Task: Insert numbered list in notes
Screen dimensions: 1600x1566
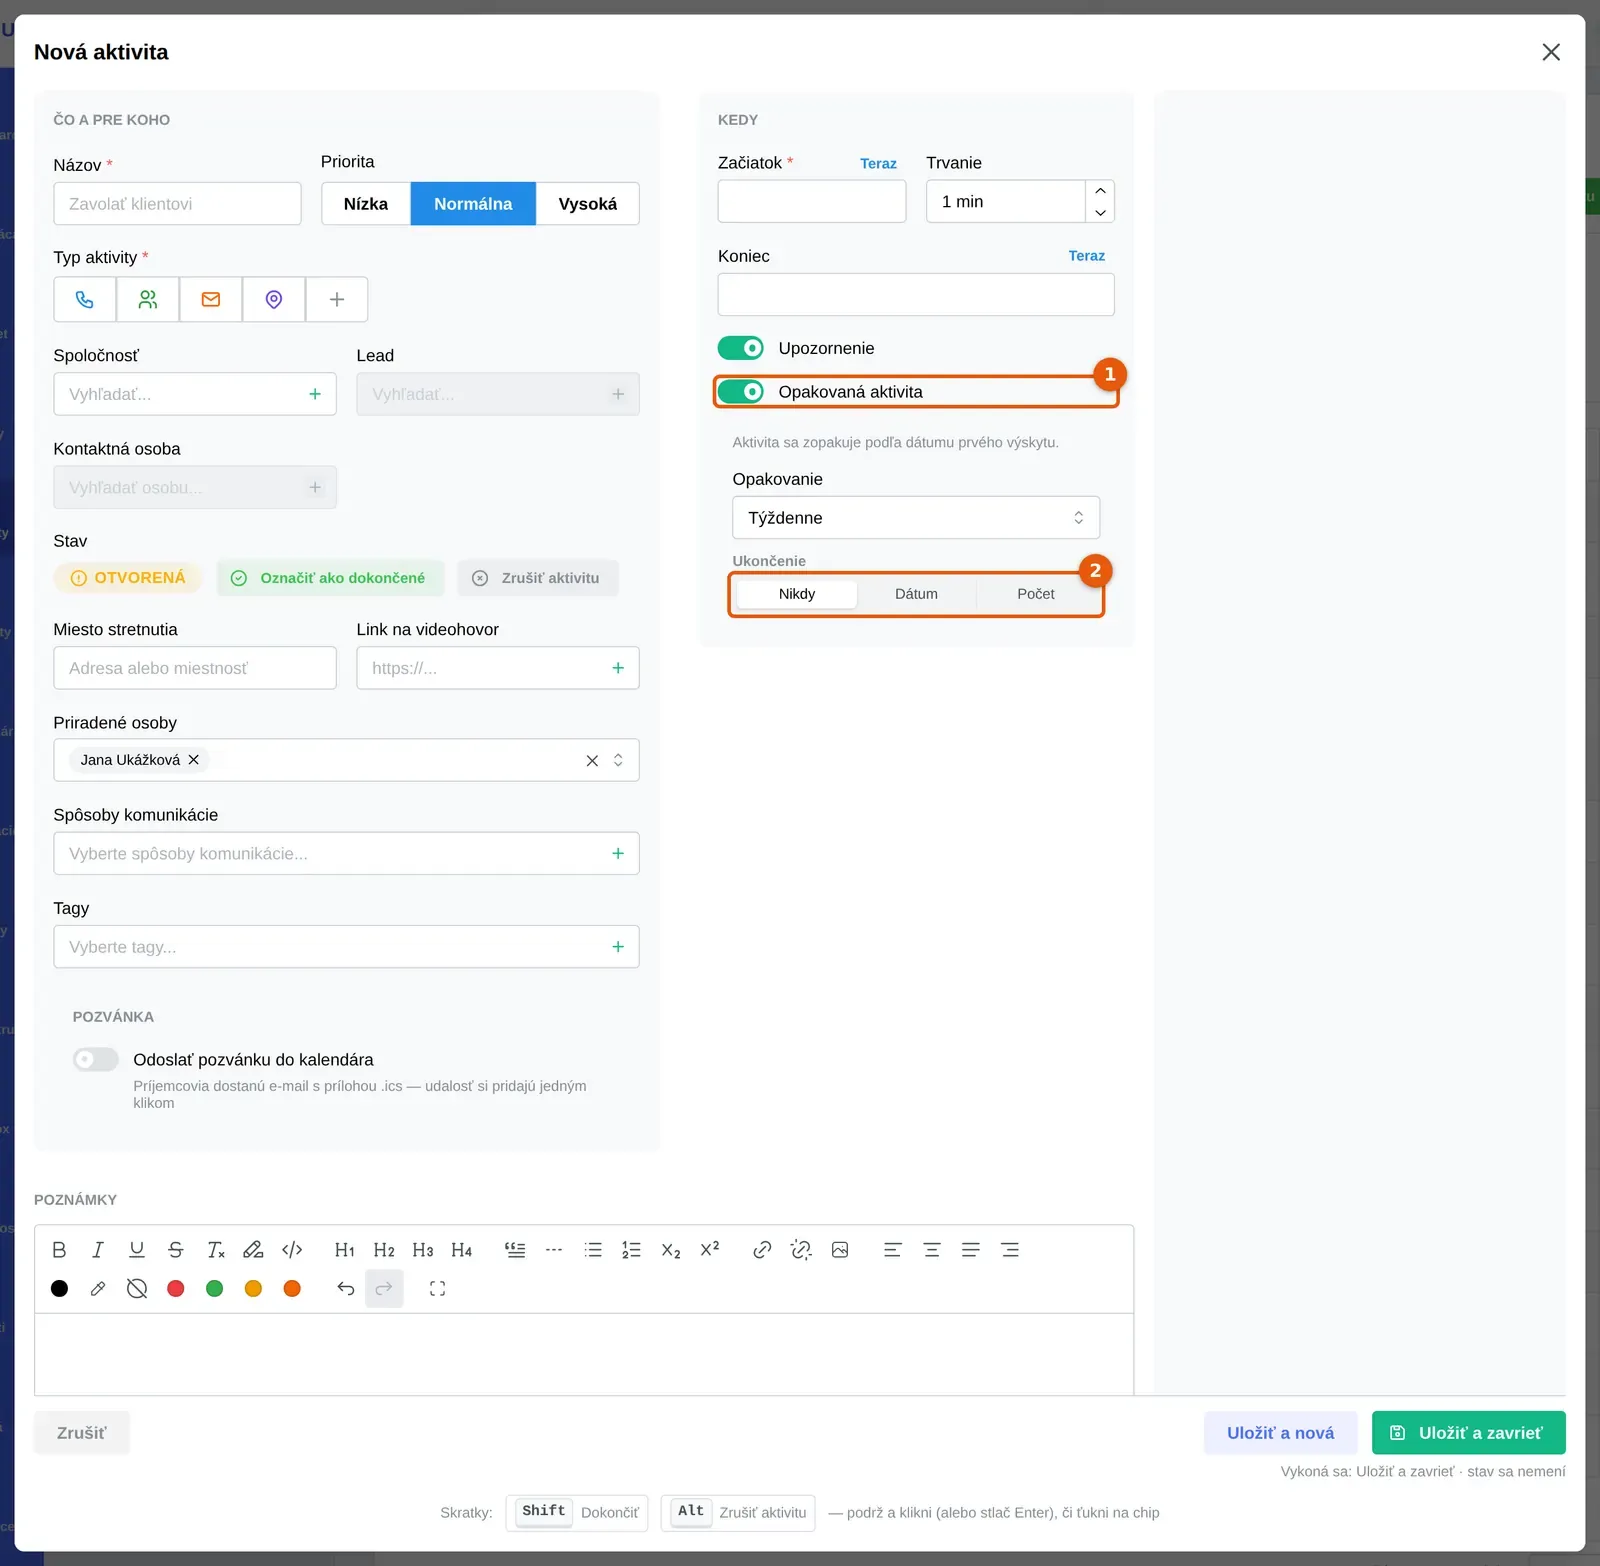Action: (x=632, y=1250)
